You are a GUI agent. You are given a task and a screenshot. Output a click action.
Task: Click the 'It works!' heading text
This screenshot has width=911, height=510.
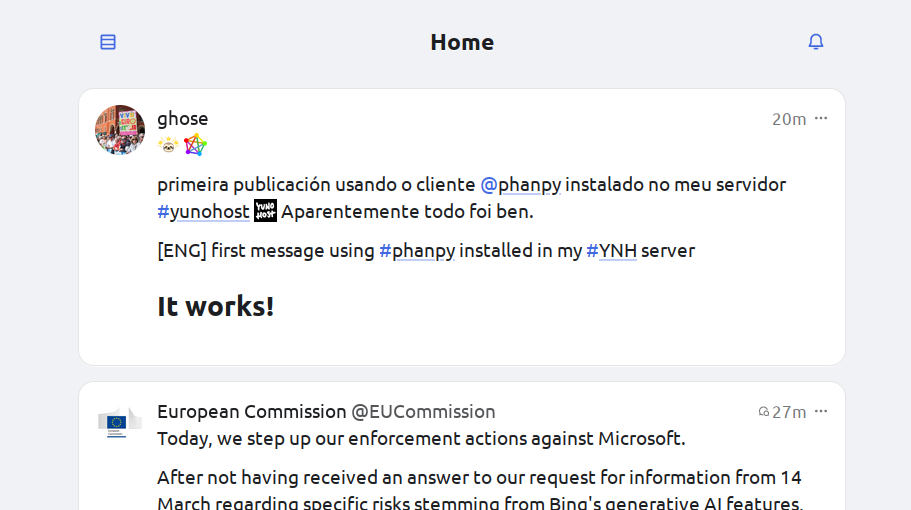(x=216, y=307)
